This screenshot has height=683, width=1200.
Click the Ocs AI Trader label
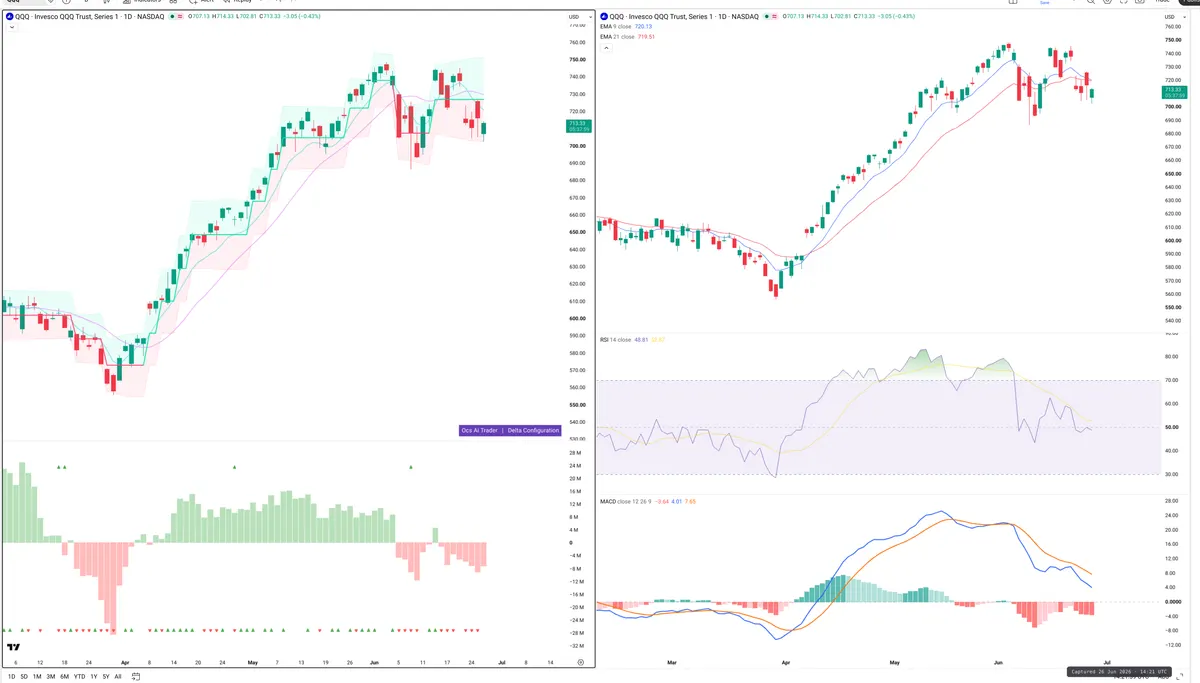(479, 430)
